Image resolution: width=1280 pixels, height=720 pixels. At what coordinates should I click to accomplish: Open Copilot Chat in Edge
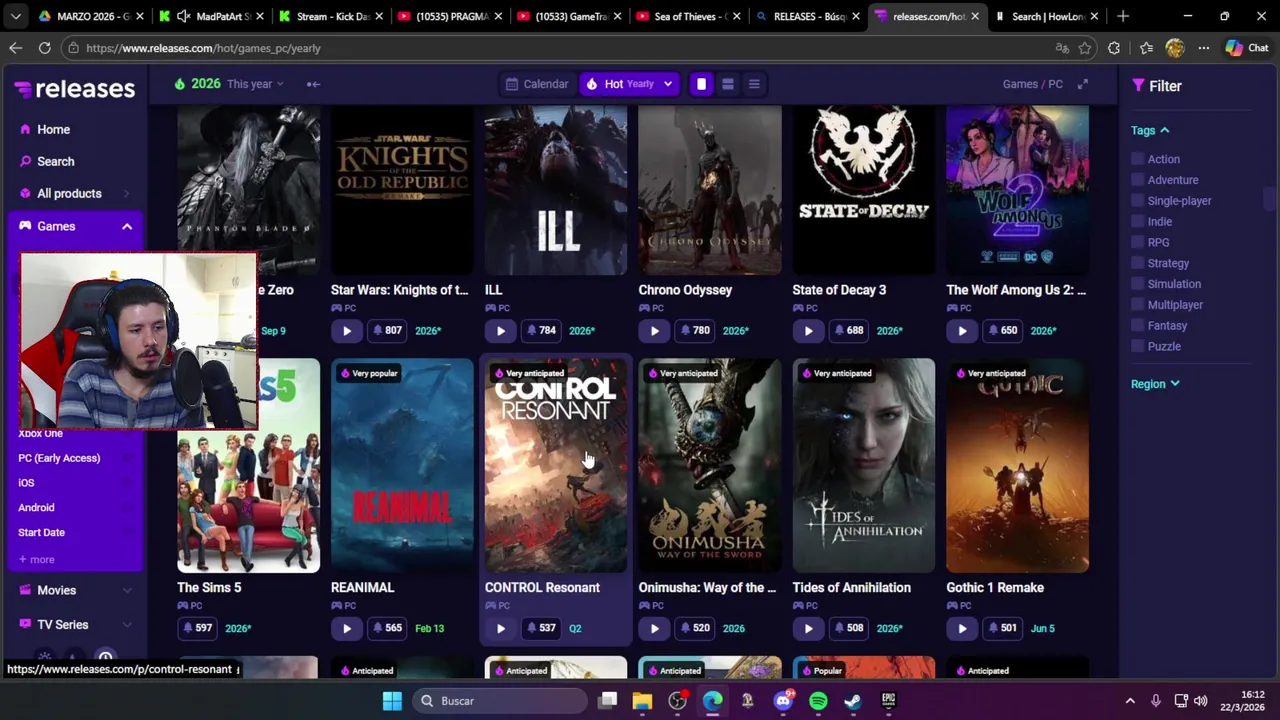tap(1247, 48)
